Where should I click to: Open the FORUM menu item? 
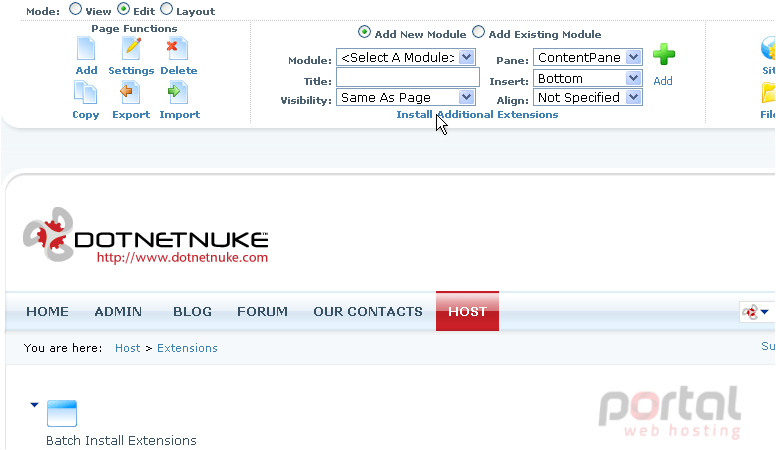click(x=262, y=311)
